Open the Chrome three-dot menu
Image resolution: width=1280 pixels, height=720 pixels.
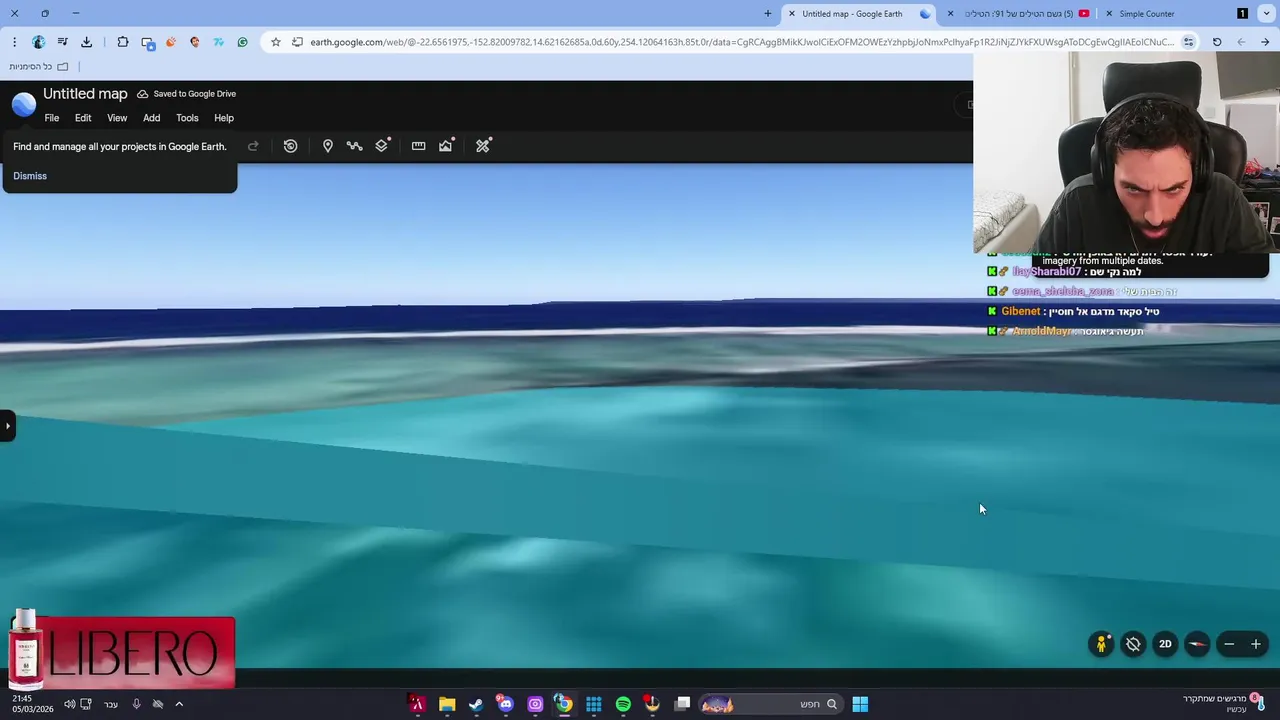14,42
